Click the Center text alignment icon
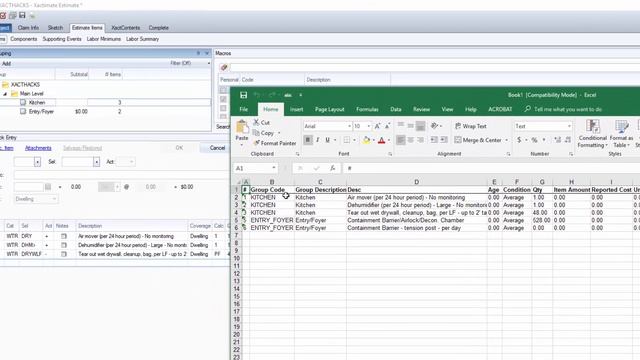The image size is (640, 360). click(411, 140)
